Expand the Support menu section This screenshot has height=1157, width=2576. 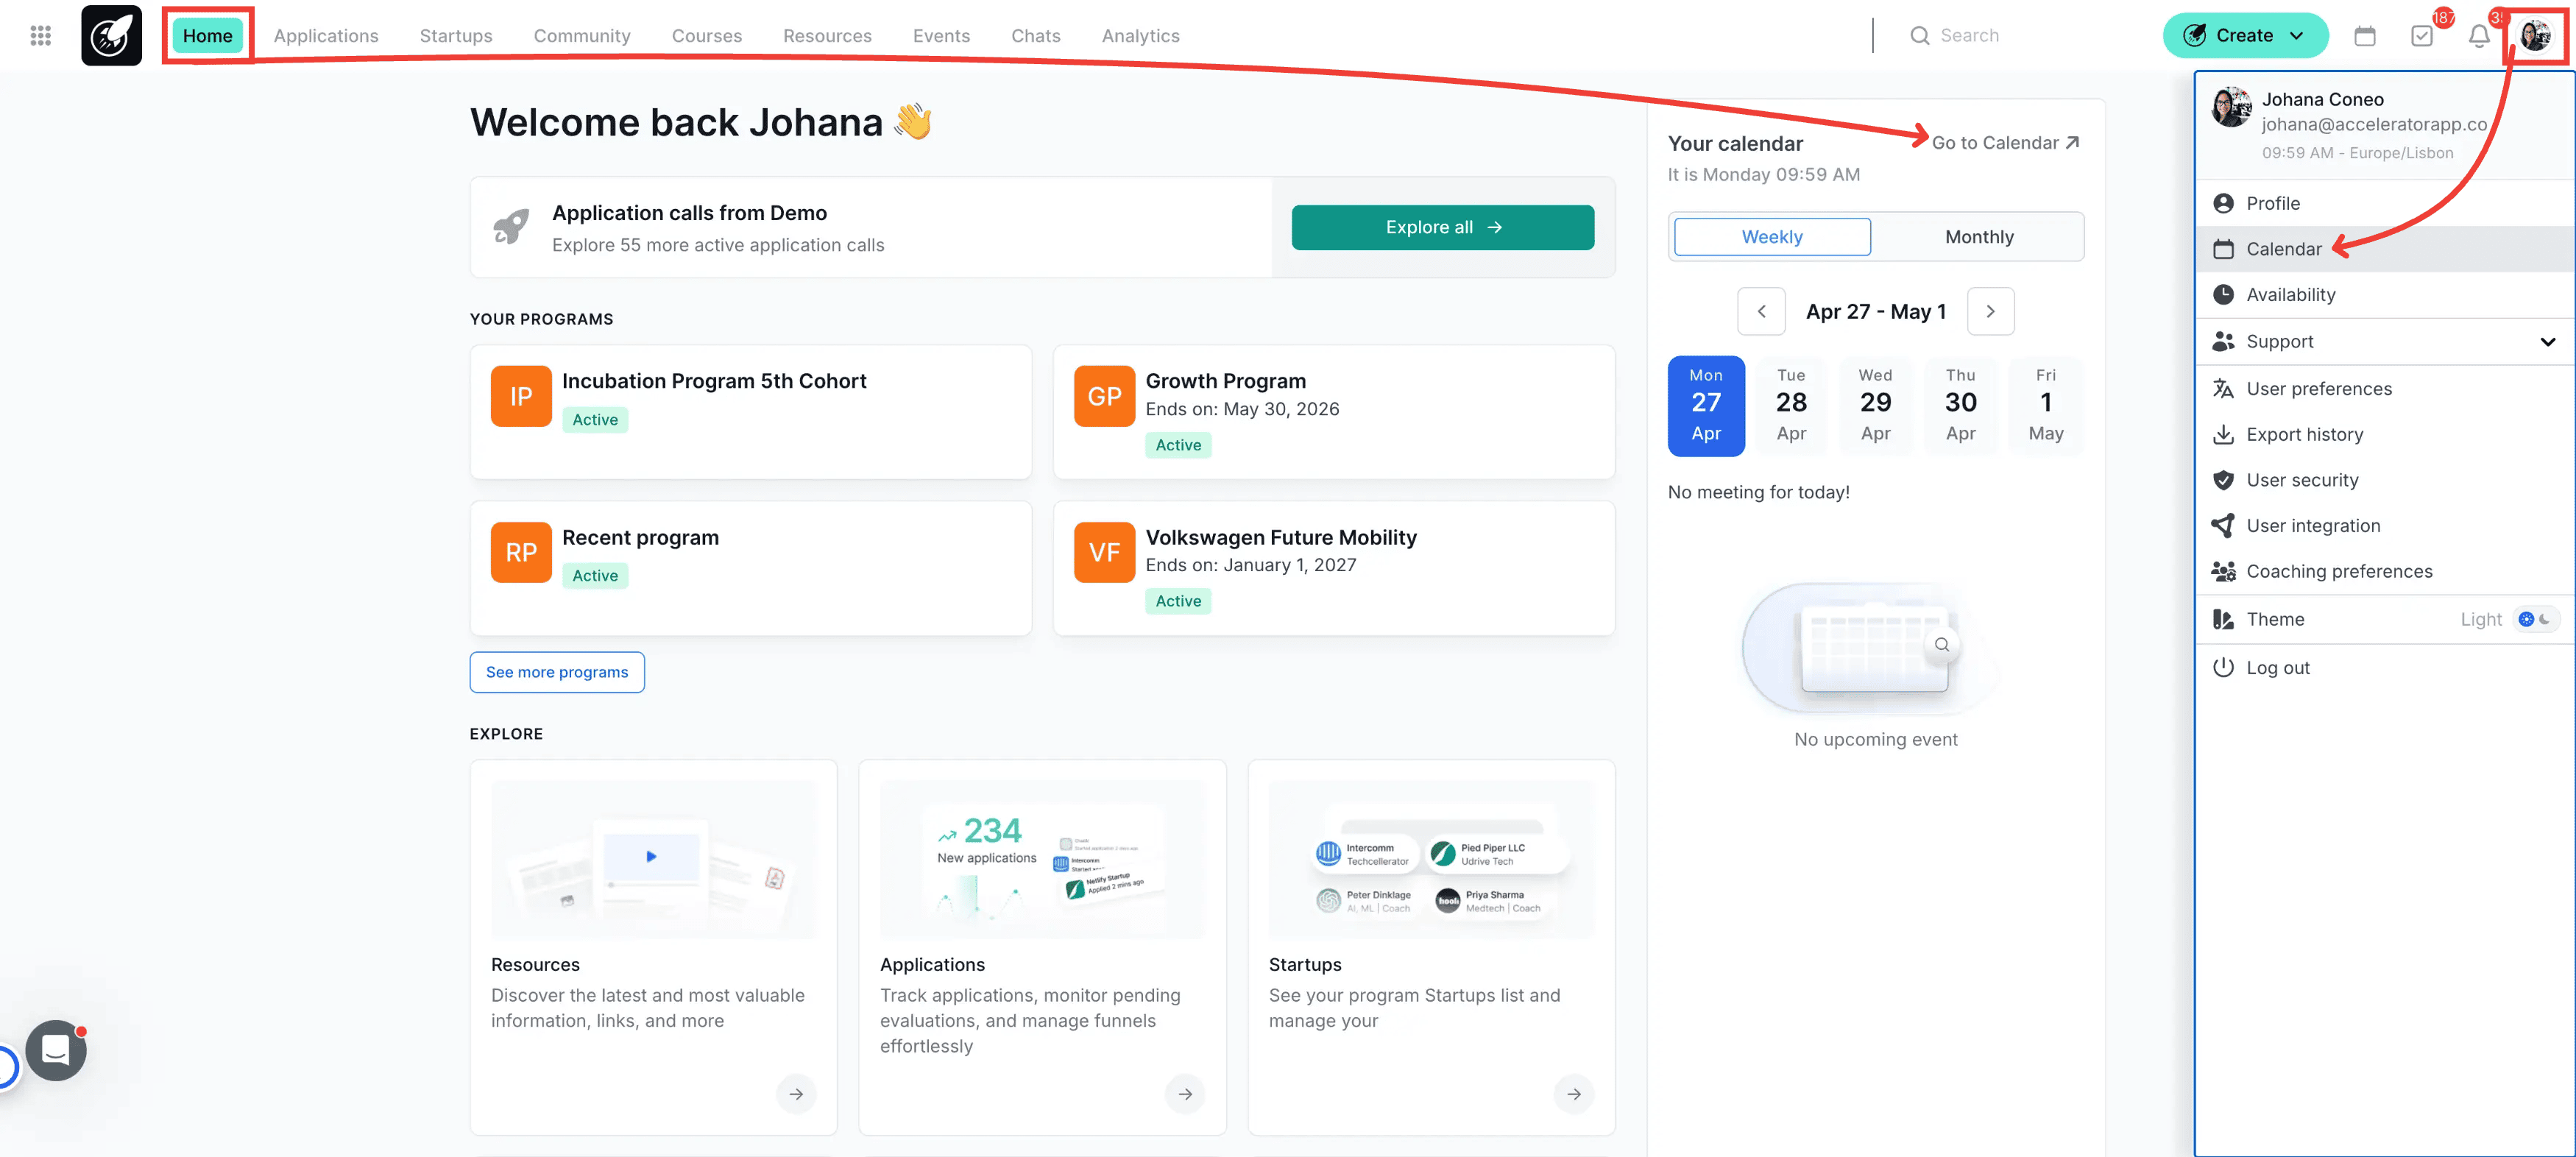[x=2546, y=342]
